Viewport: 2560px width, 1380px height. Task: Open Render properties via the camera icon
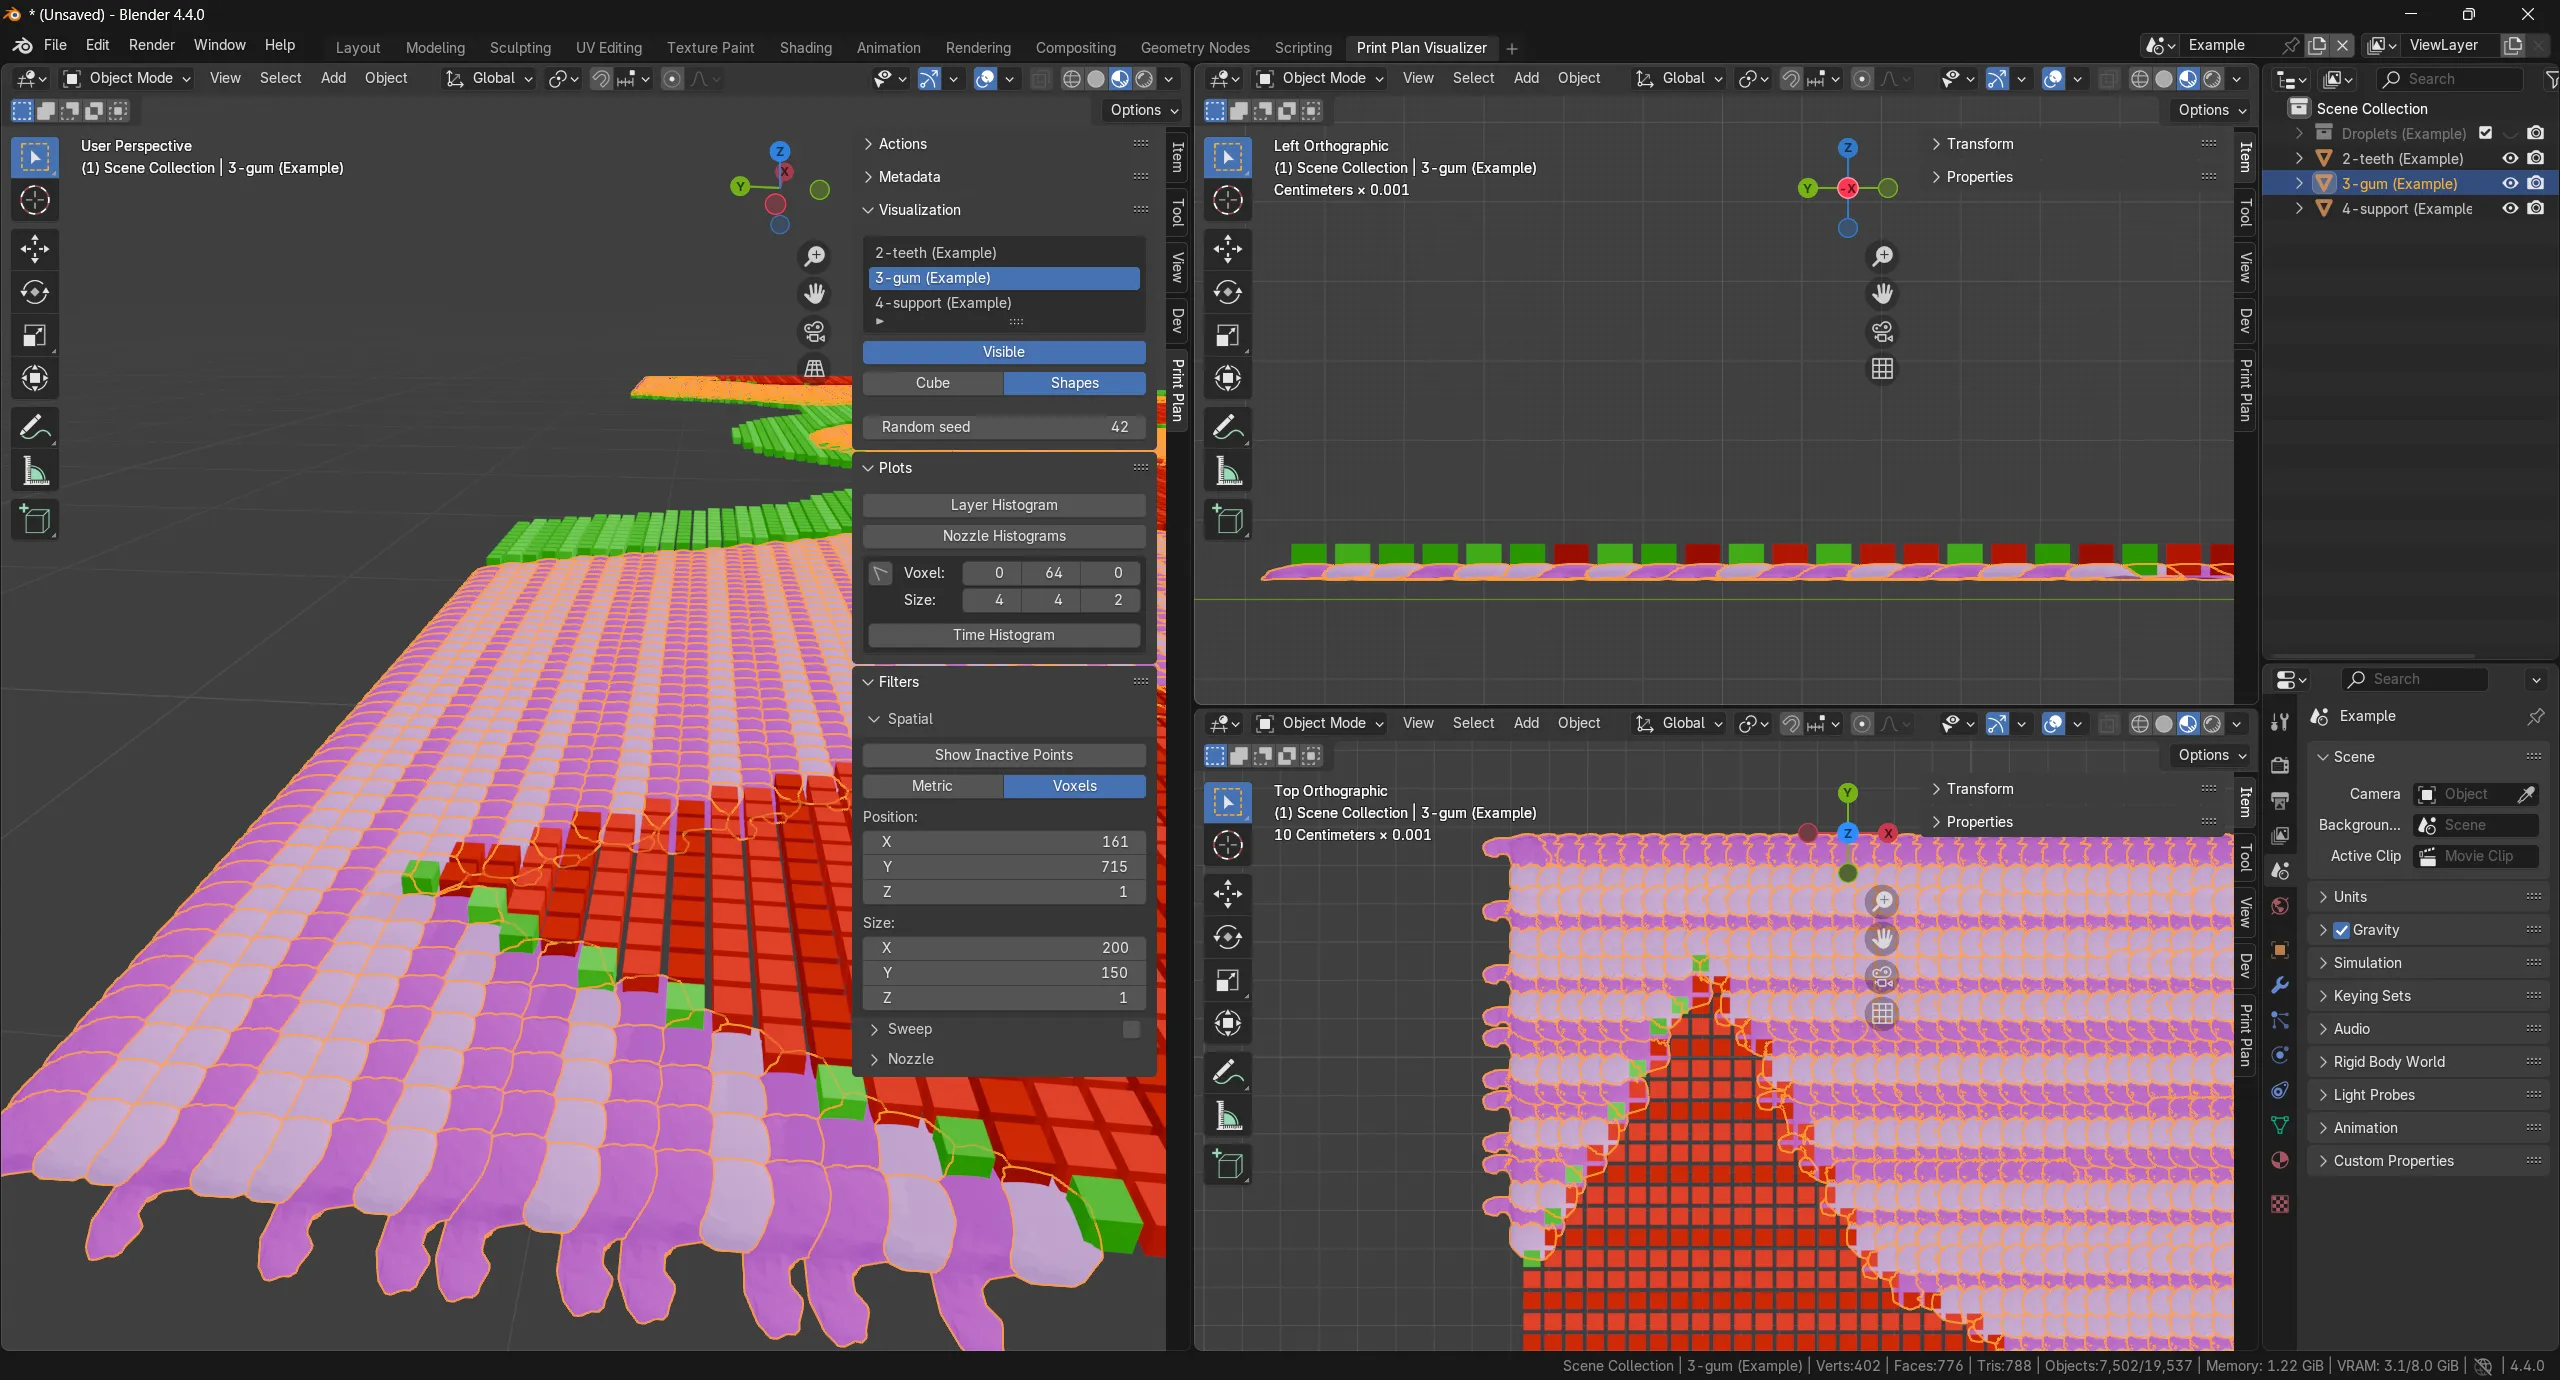tap(2278, 765)
